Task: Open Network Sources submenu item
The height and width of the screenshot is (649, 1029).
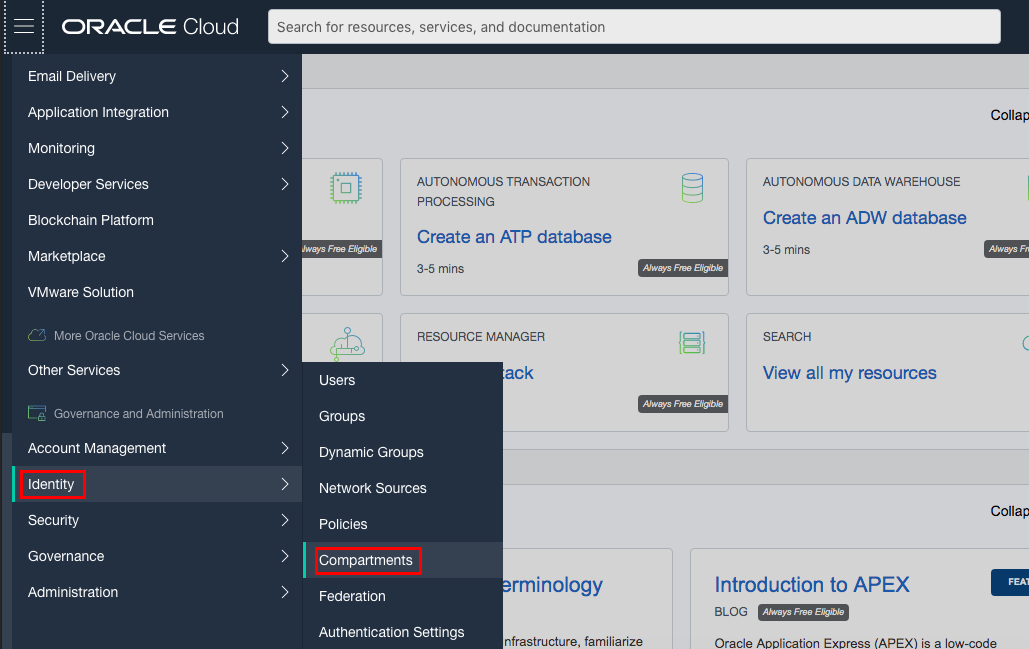Action: coord(402,488)
